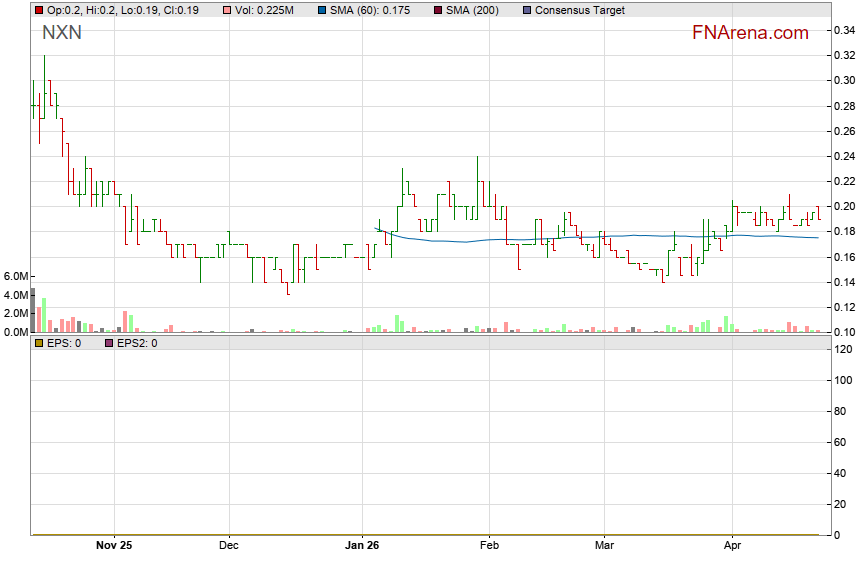Click the 'SMA (60): 0.175' legend text
859x566 pixels.
pos(368,10)
